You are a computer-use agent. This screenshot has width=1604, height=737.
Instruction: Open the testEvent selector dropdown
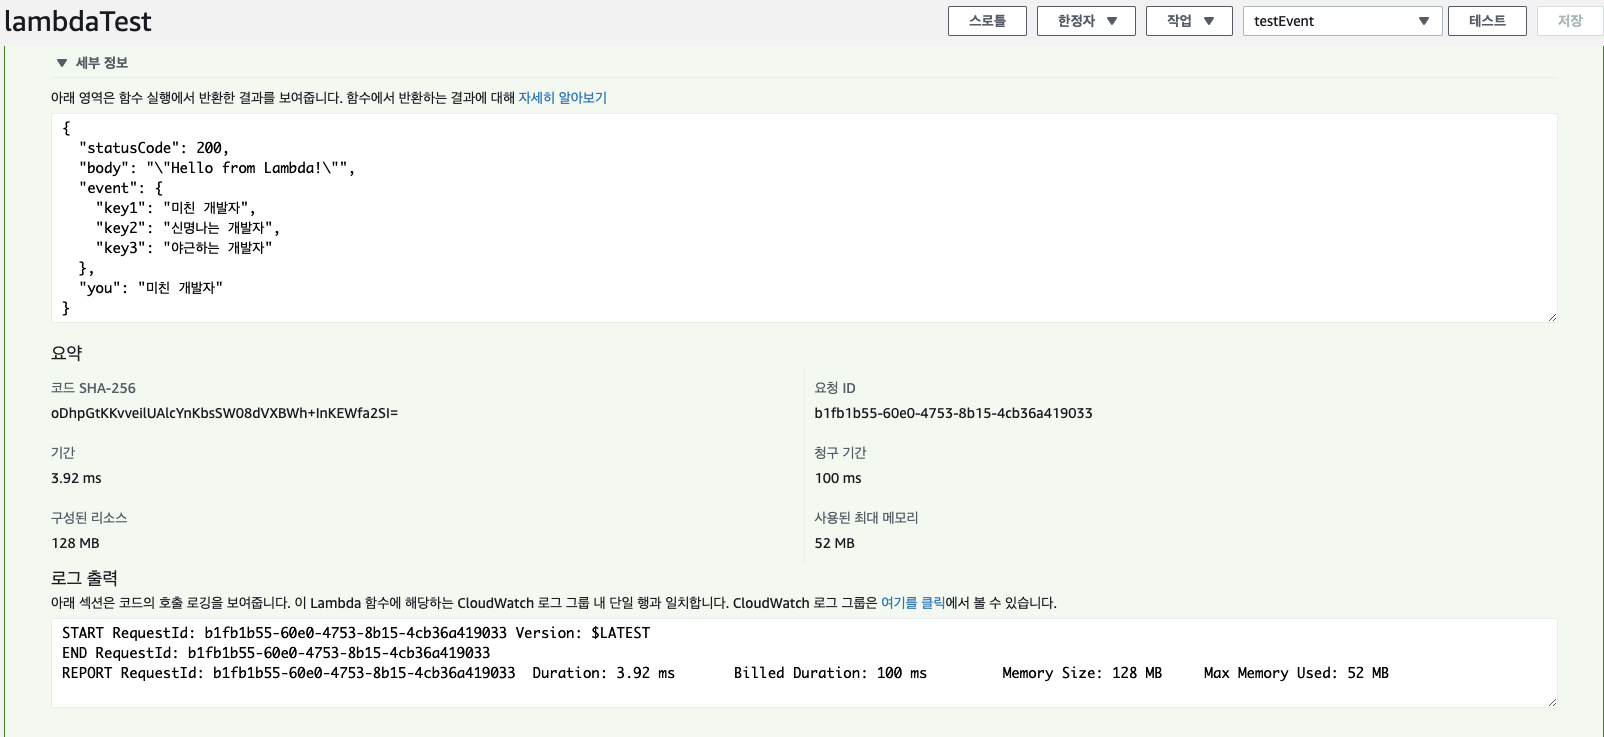click(x=1342, y=21)
